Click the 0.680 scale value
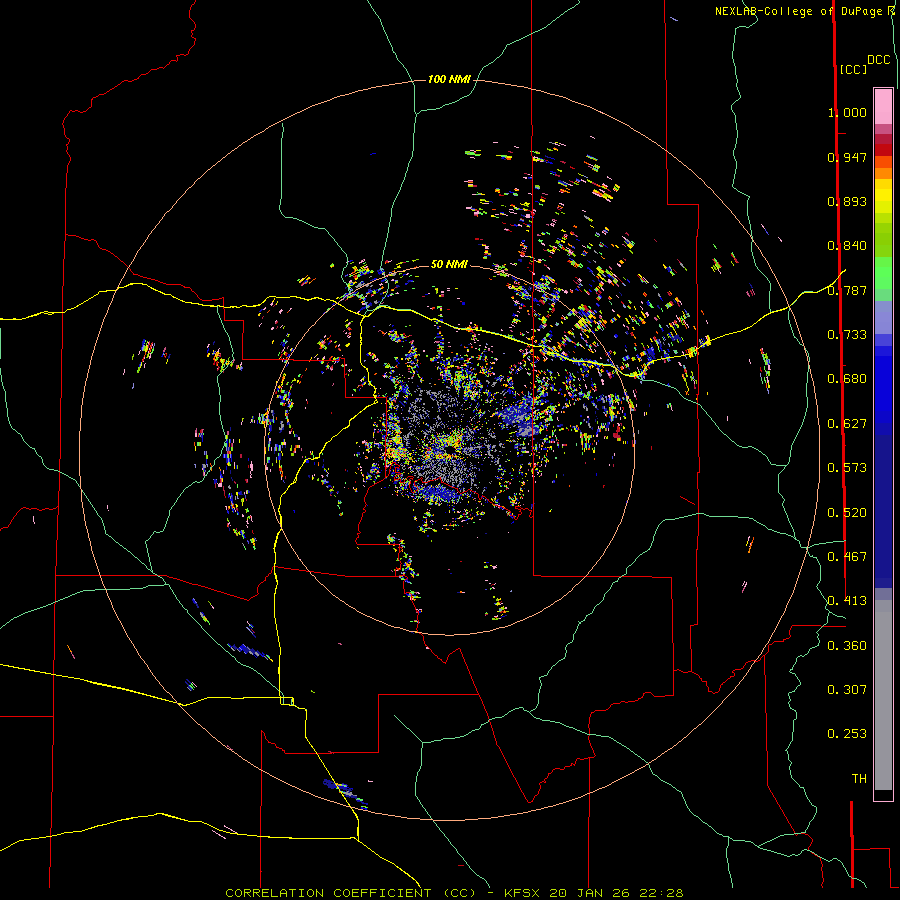900x900 pixels. coord(847,379)
